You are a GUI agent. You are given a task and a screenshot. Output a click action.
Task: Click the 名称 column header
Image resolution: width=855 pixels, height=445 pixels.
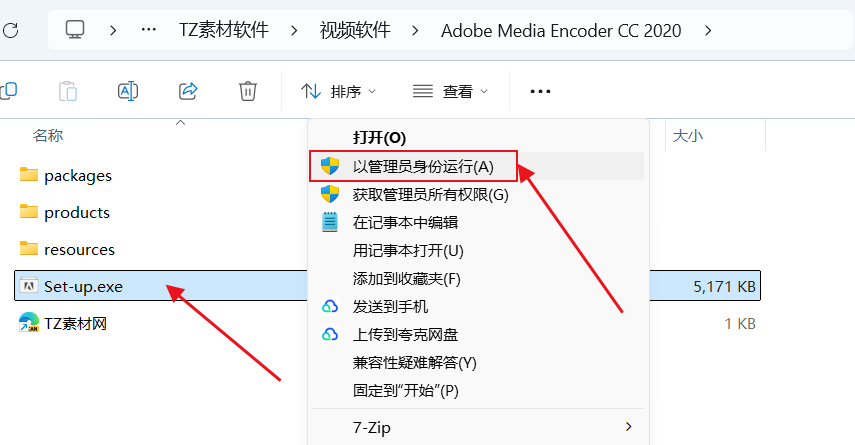tap(48, 135)
